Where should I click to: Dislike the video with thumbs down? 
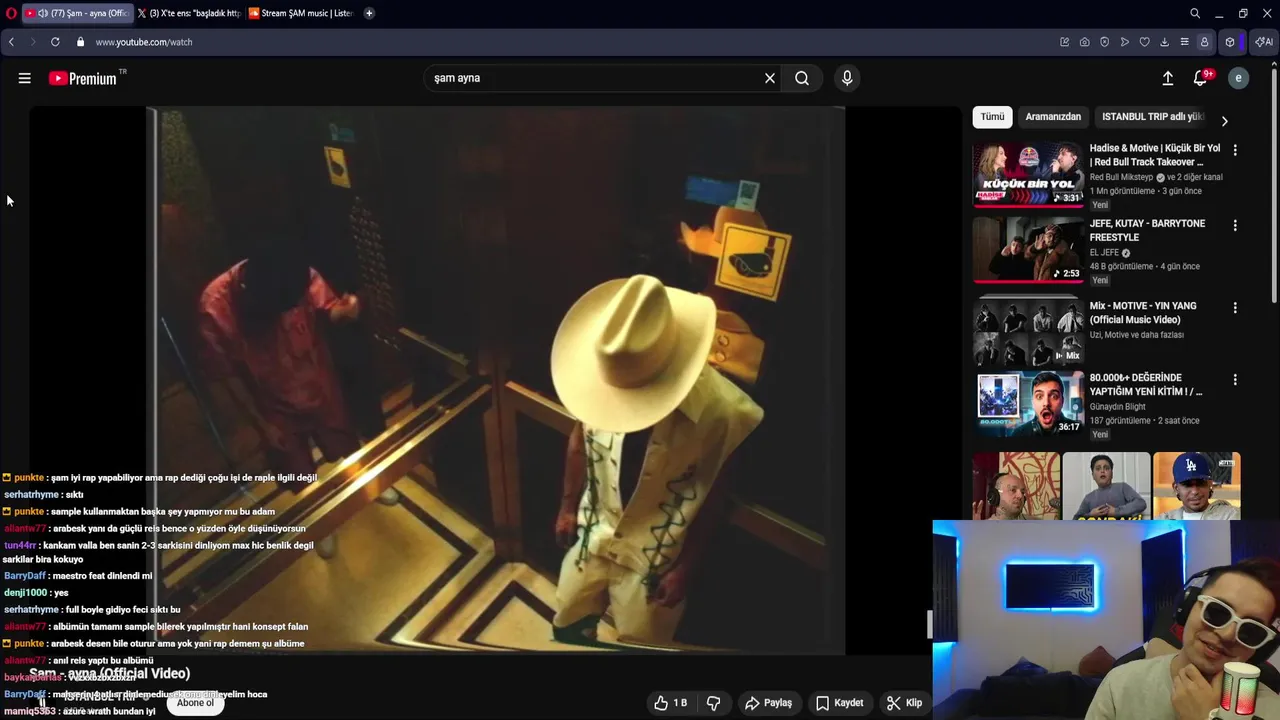713,703
